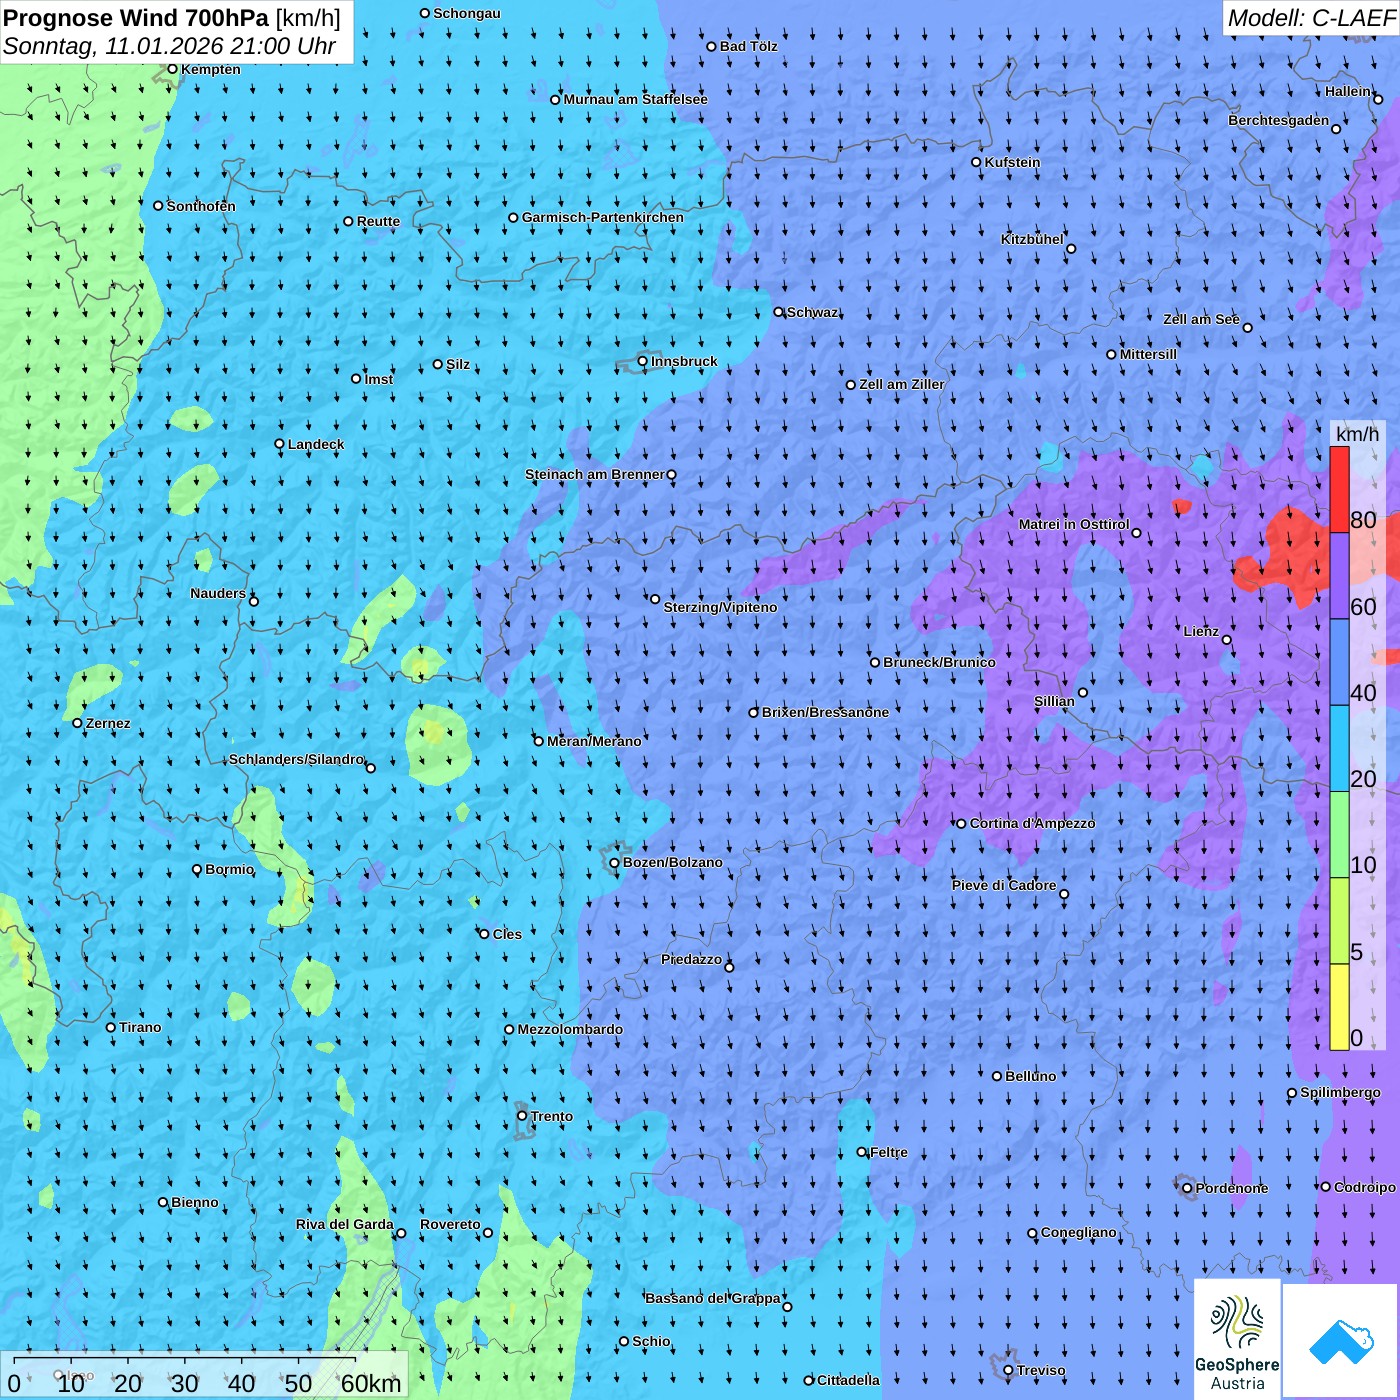Click the Kufstein city label

click(x=1012, y=162)
